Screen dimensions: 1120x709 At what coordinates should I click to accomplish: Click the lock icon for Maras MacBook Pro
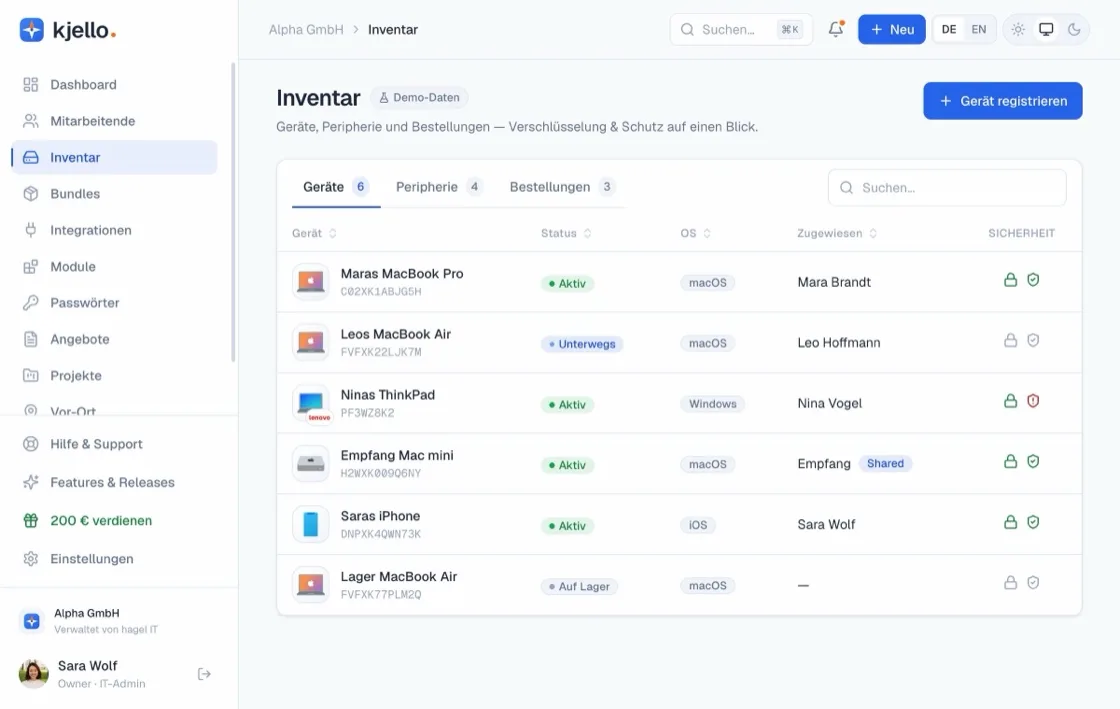(x=1010, y=280)
